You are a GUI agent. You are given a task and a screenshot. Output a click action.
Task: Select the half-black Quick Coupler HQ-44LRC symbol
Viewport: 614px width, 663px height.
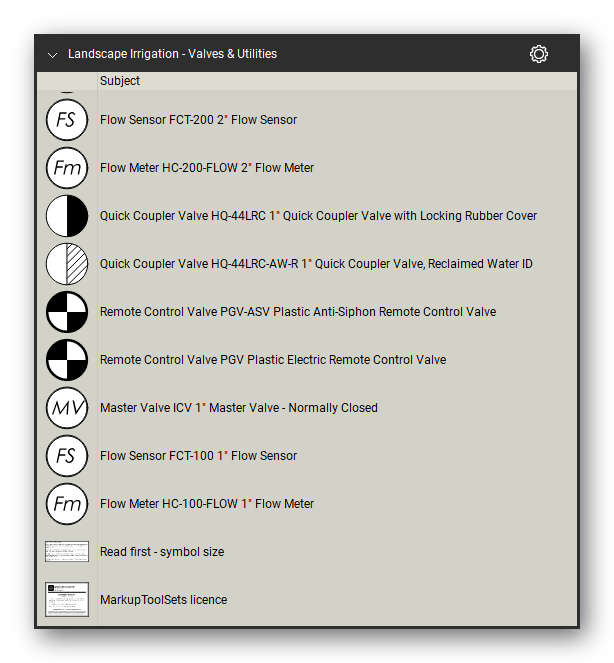pos(67,216)
